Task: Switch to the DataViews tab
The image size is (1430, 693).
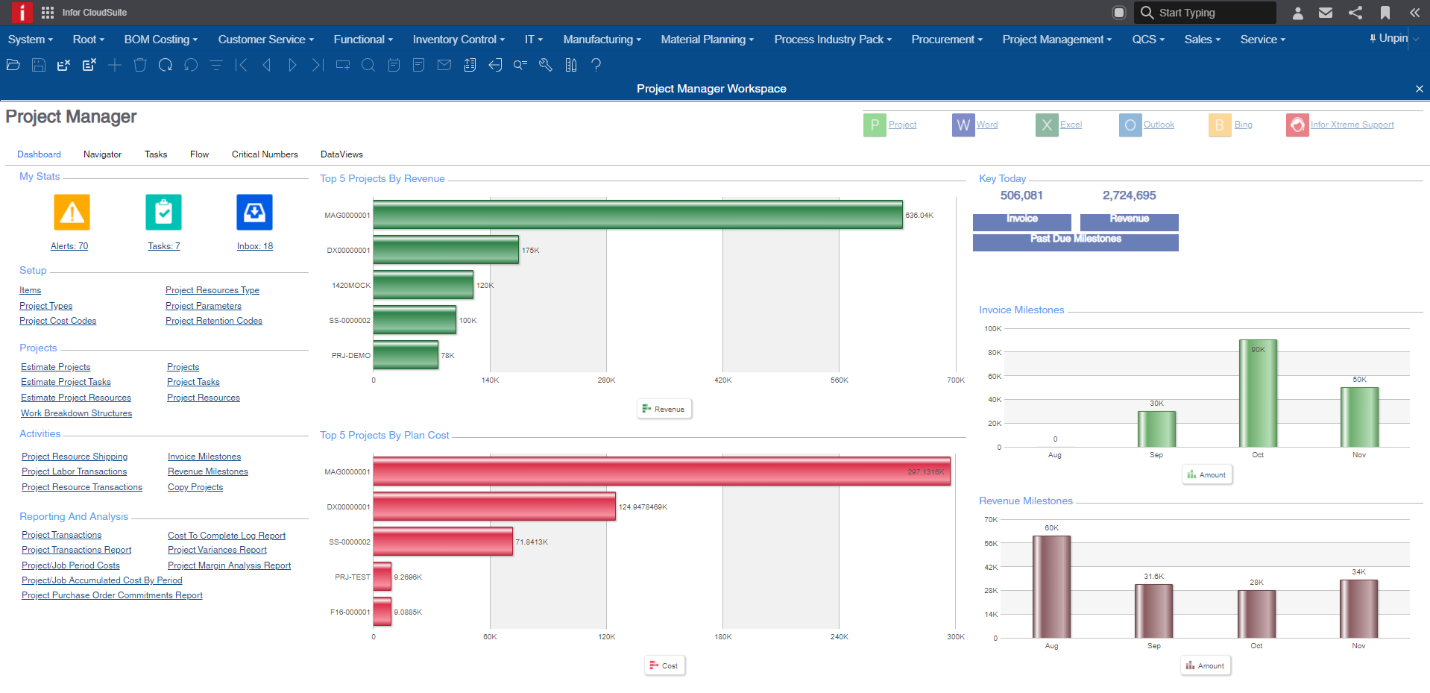Action: (x=342, y=154)
